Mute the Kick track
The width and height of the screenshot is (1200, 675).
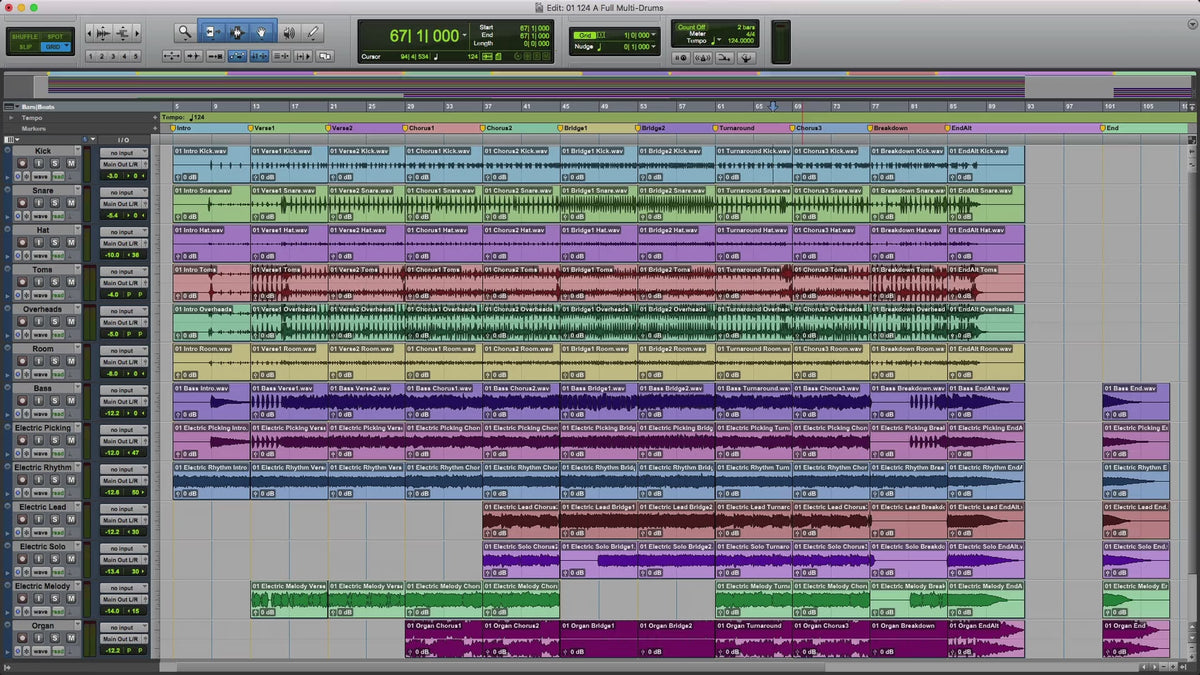(x=70, y=164)
